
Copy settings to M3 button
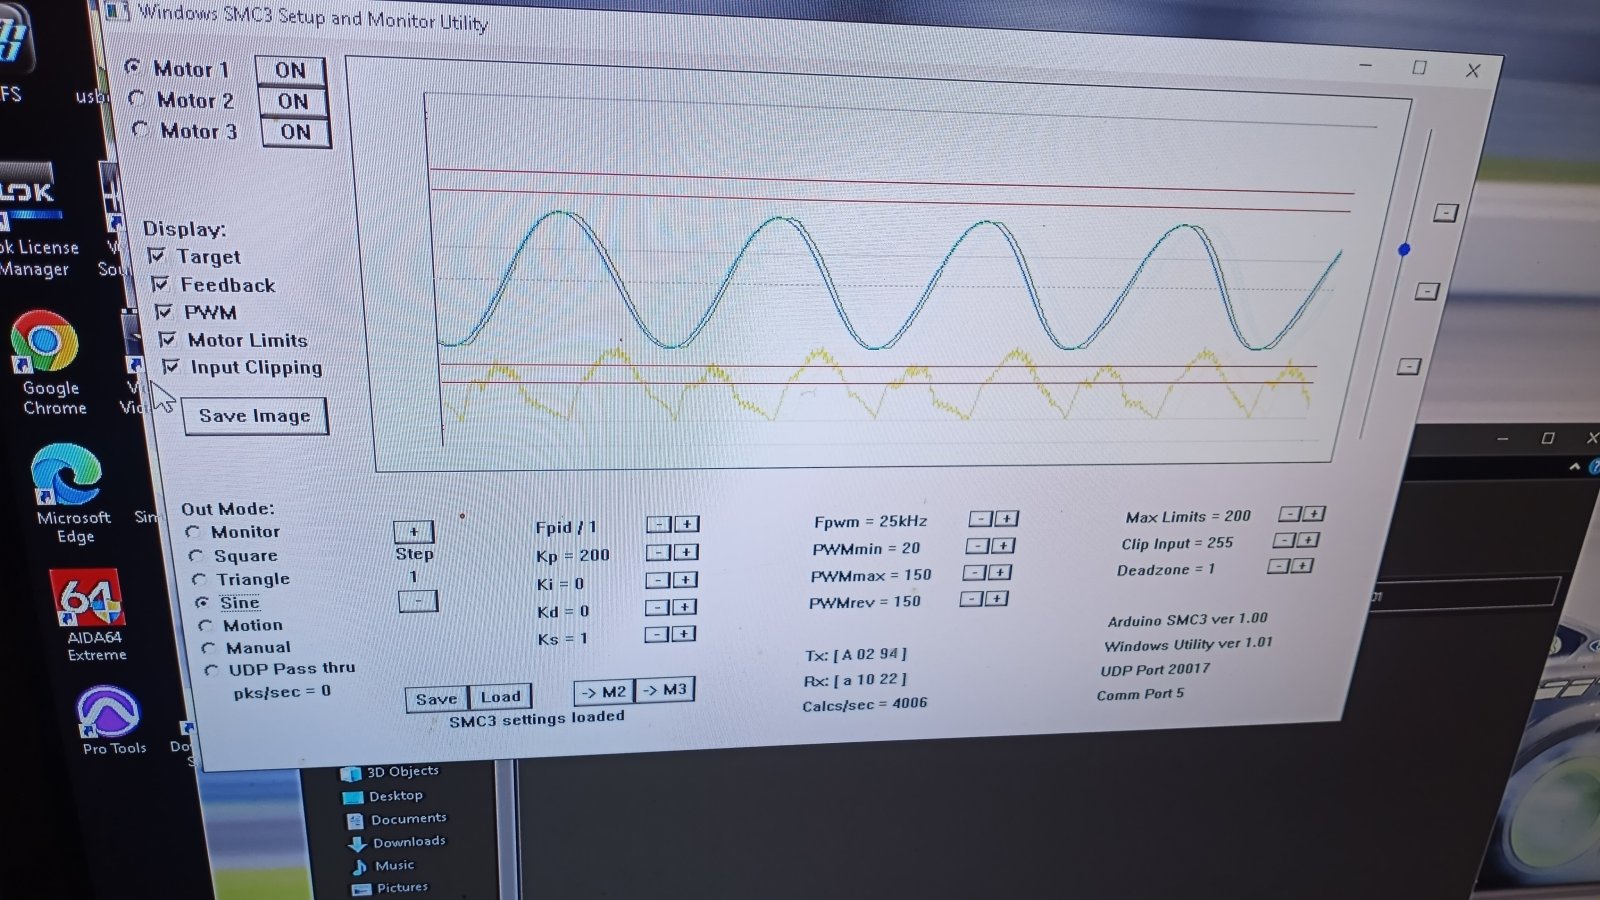coord(664,690)
